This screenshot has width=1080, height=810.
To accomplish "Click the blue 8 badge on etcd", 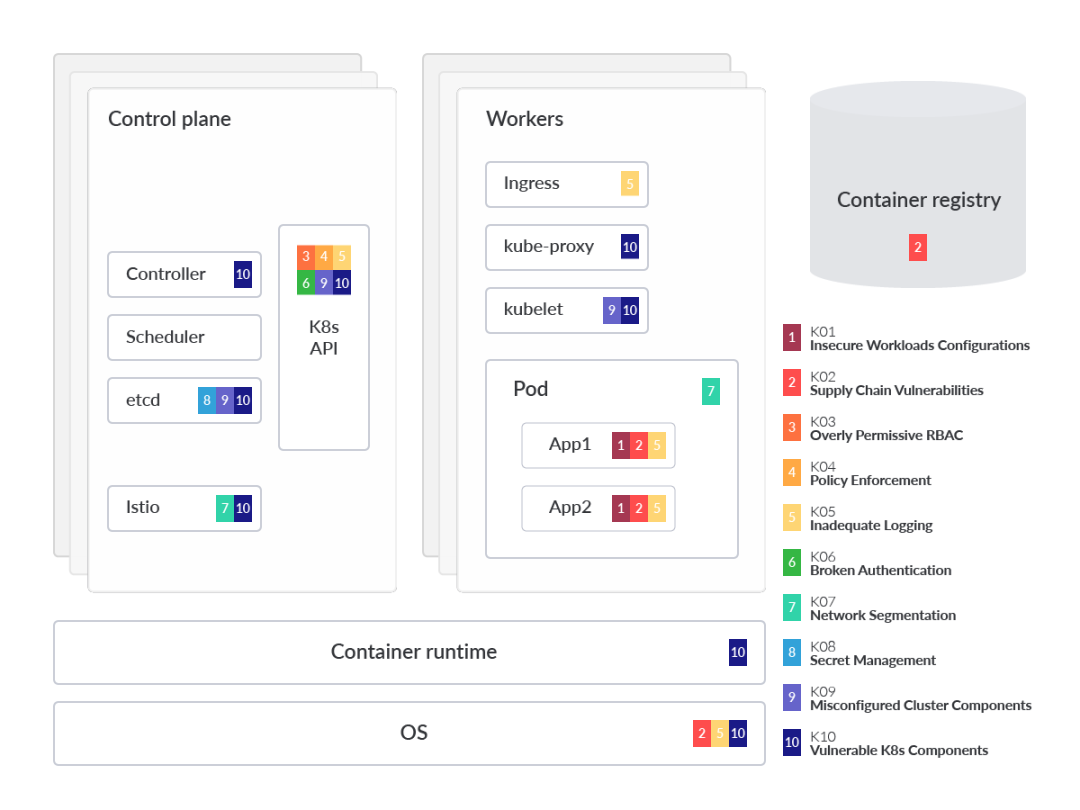I will click(x=207, y=401).
